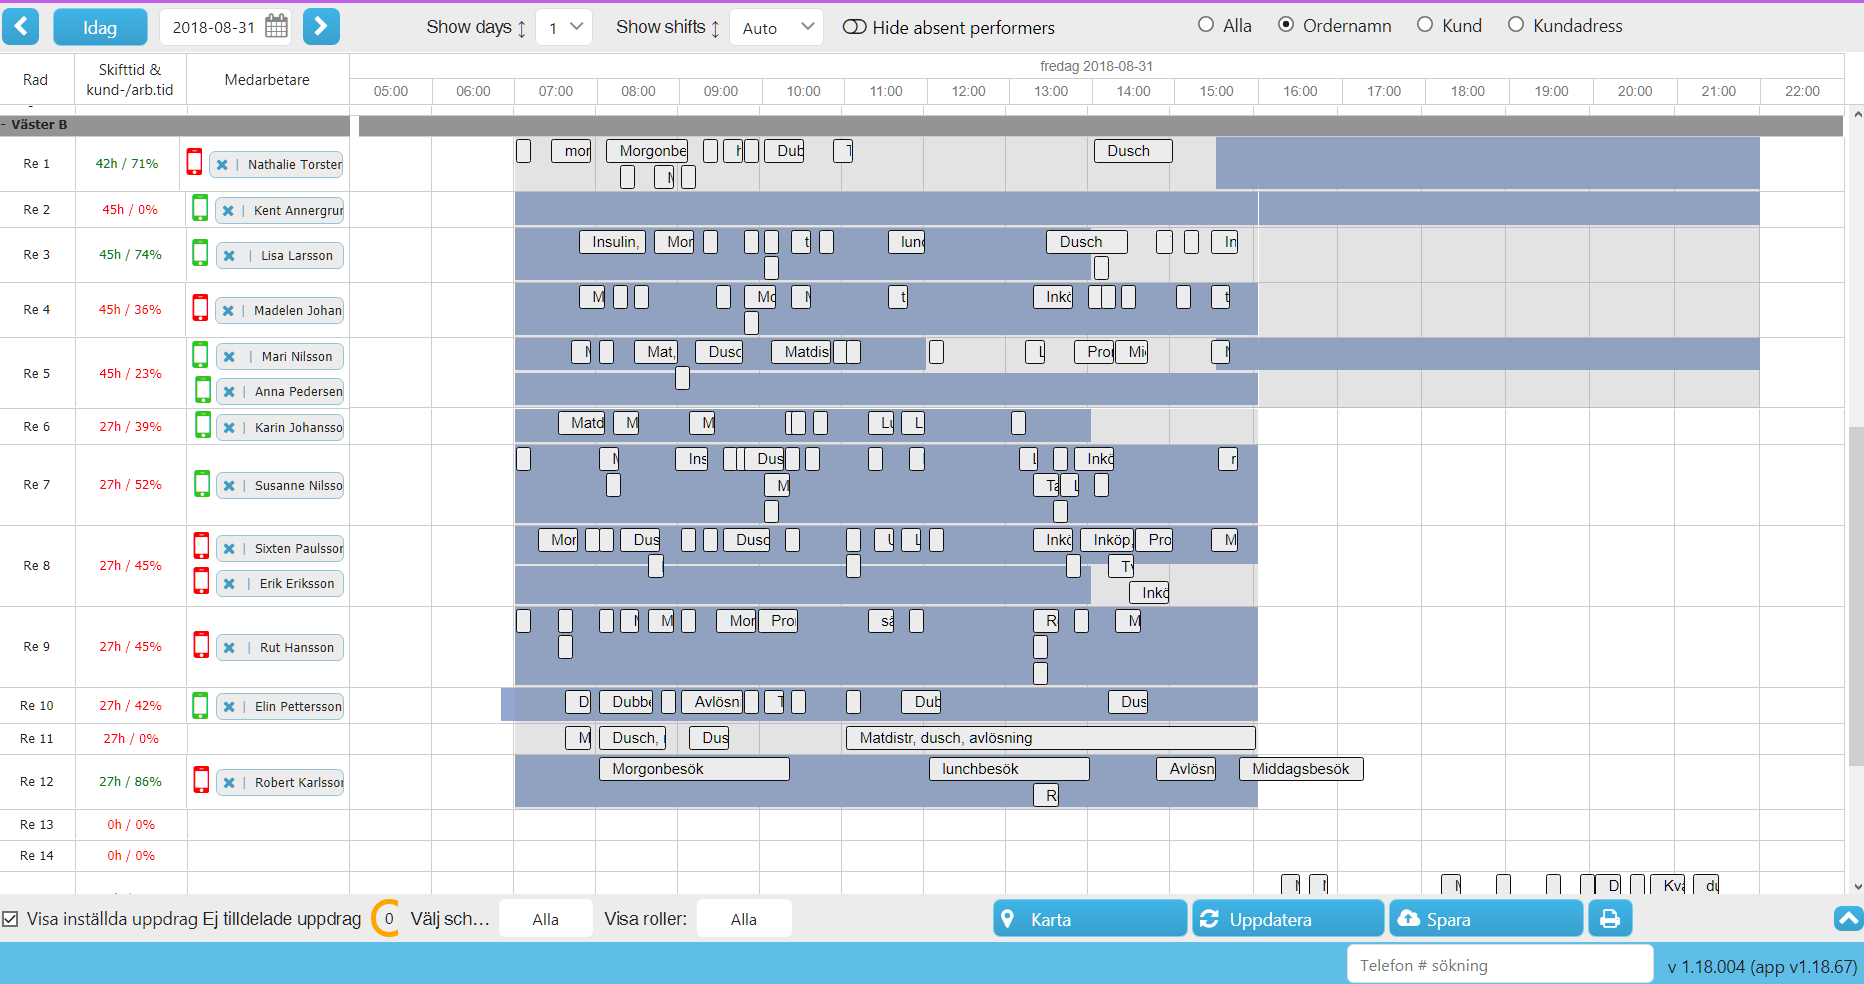Image resolution: width=1864 pixels, height=984 pixels.
Task: Click the vertical scrollbar thumb
Action: [1856, 596]
